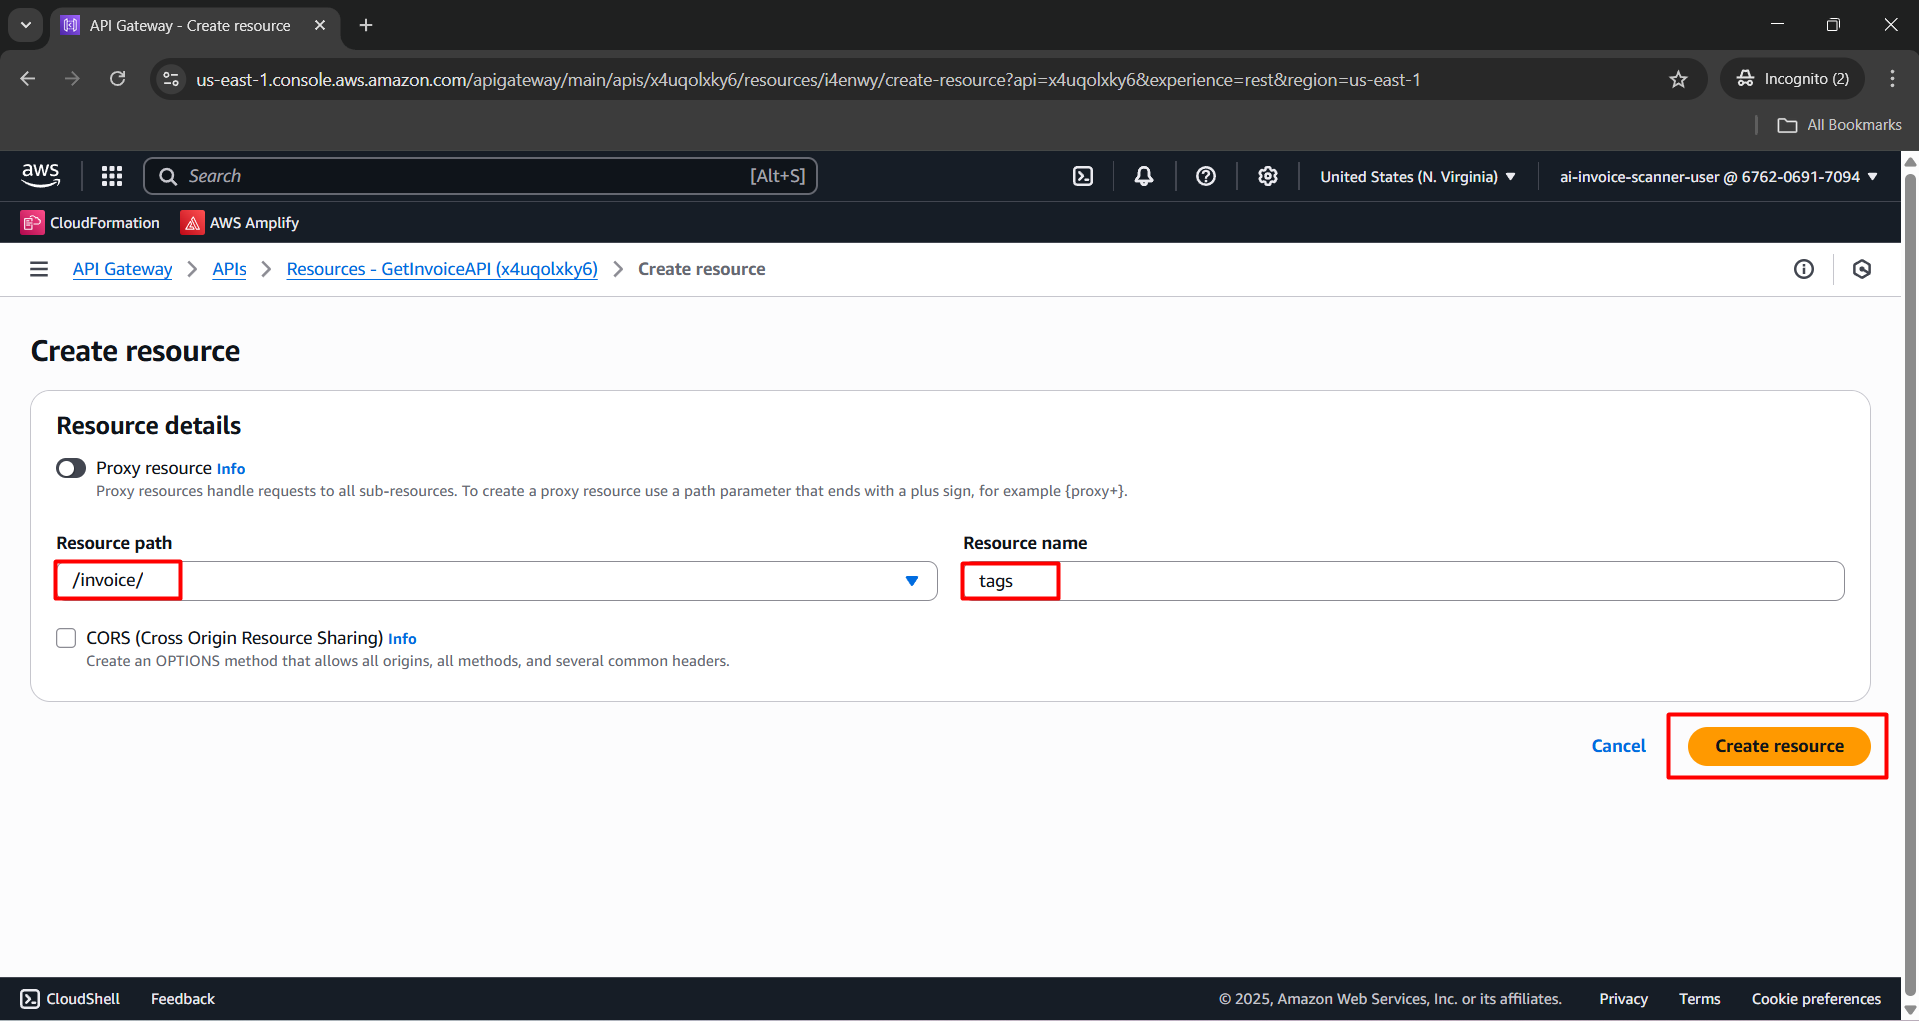Open the AWS services grid menu

click(x=111, y=175)
